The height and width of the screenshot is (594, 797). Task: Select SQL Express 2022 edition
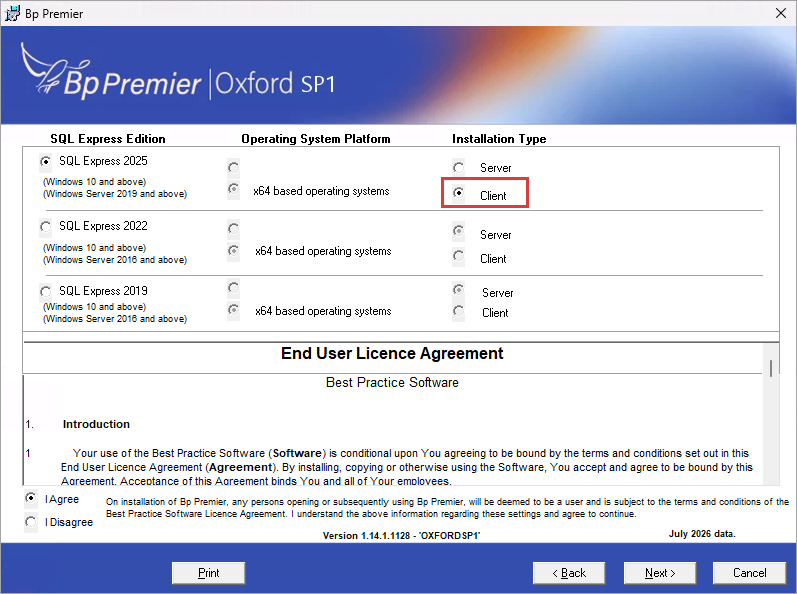pos(46,227)
